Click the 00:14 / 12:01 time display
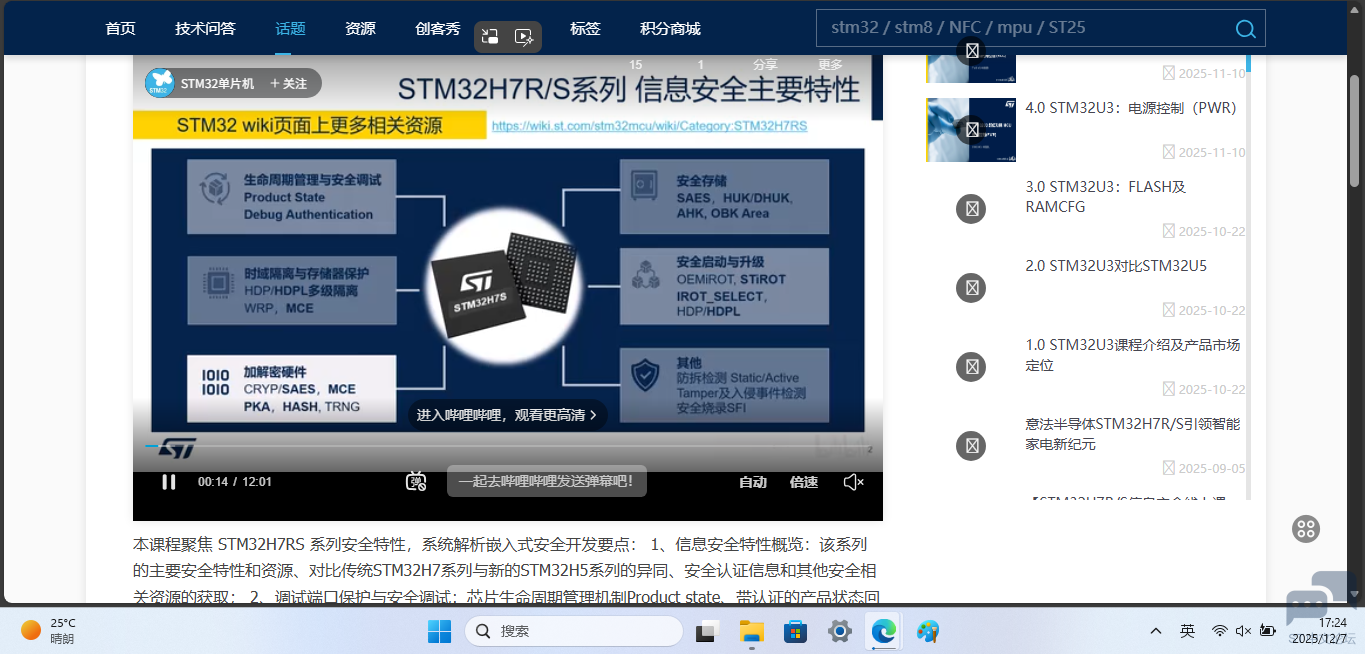This screenshot has width=1365, height=654. click(234, 482)
